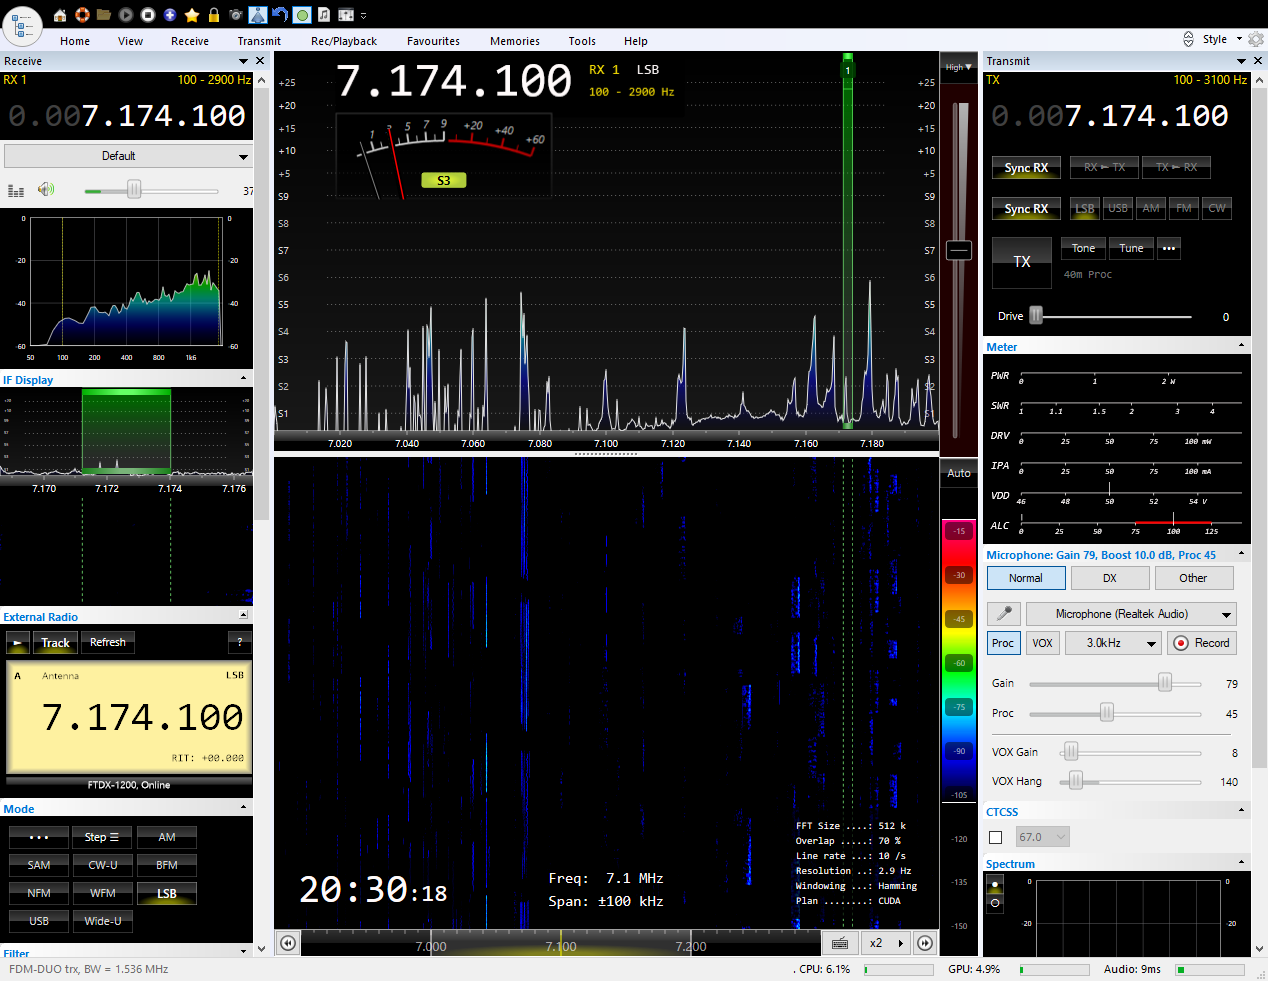Open the Default receive profile dropdown
1268x981 pixels.
(x=127, y=156)
